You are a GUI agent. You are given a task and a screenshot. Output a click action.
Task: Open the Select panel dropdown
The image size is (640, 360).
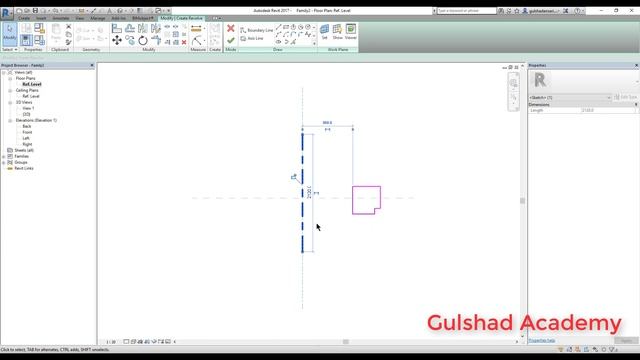(x=10, y=49)
